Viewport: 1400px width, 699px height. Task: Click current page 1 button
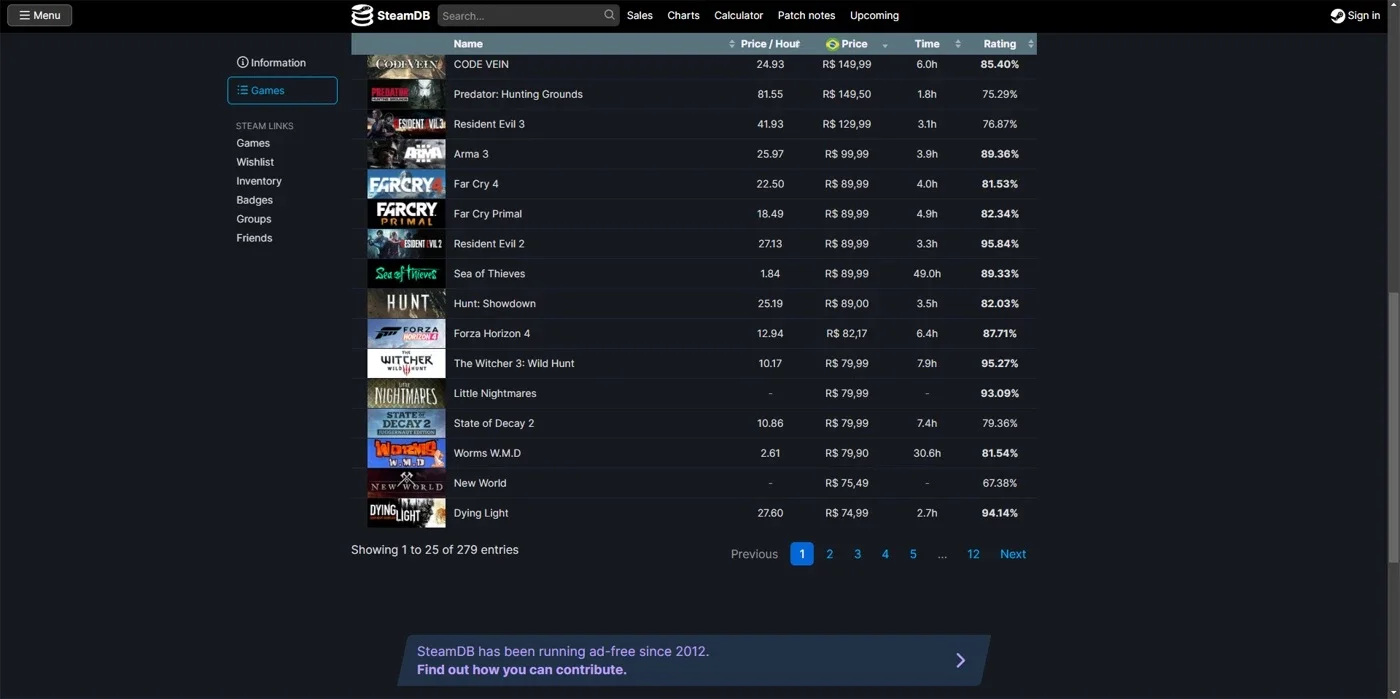tap(802, 554)
